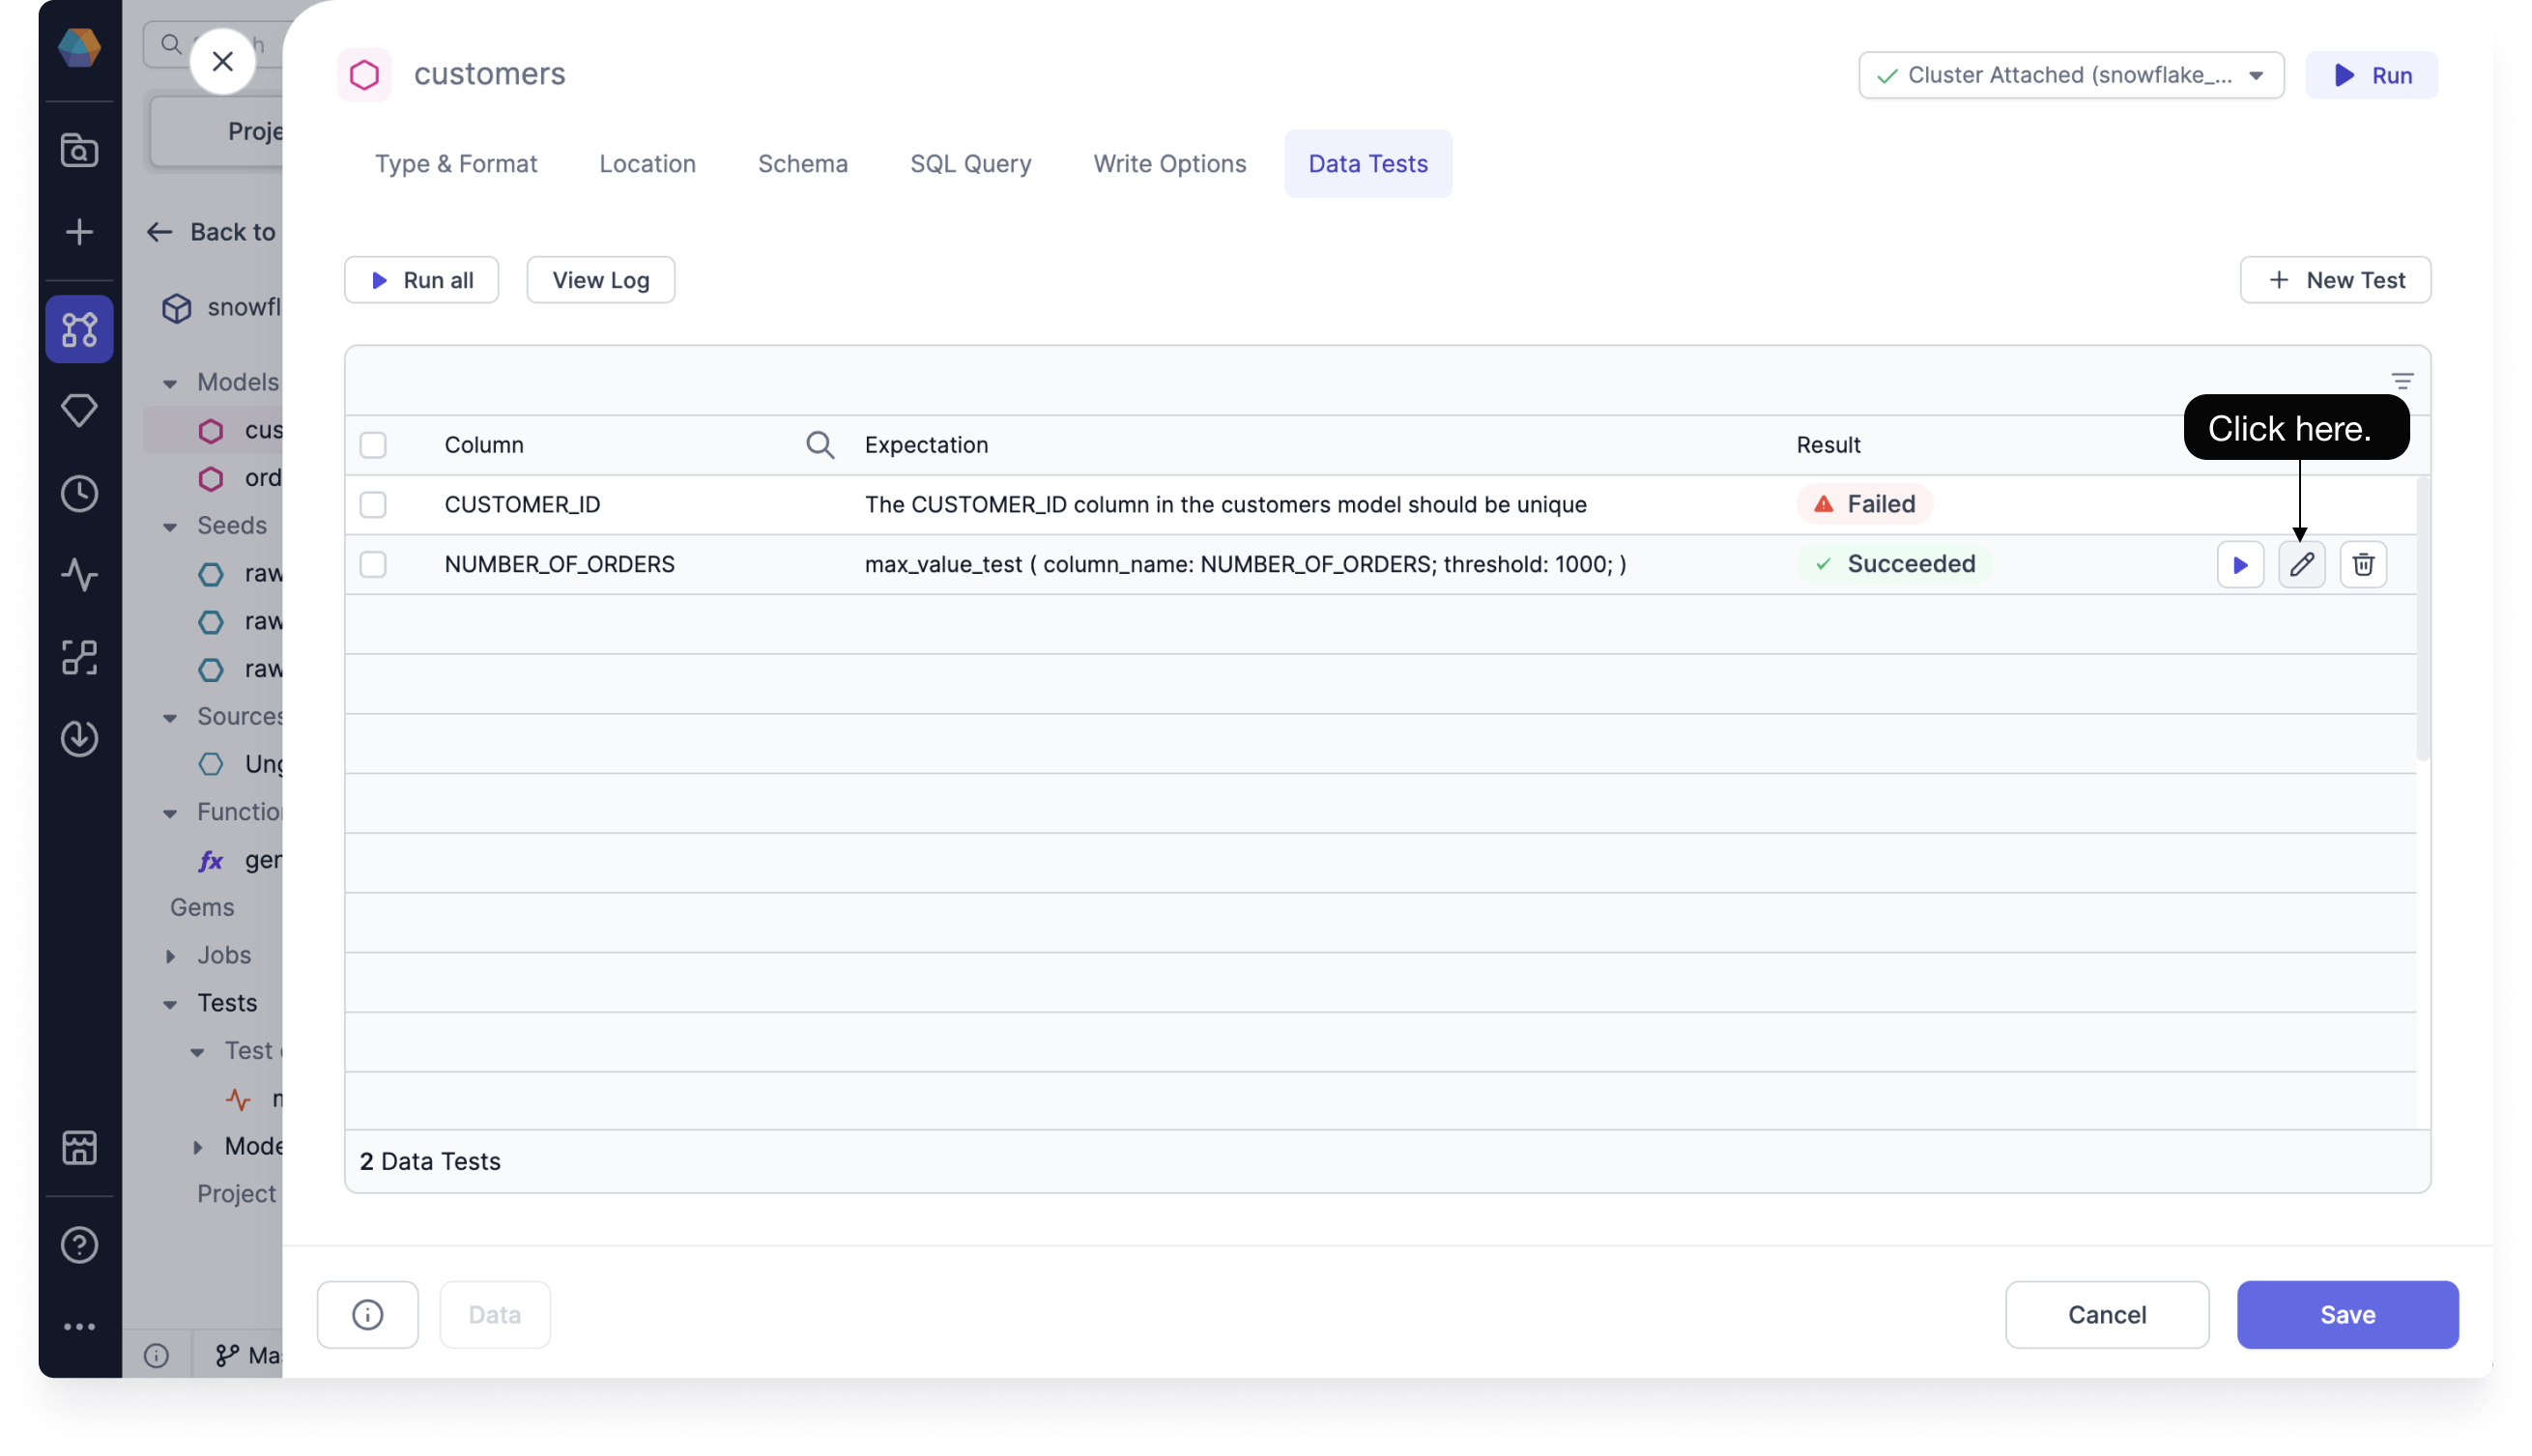Click the filter icon in tests table header
The height and width of the screenshot is (1456, 2532).
pyautogui.click(x=2403, y=381)
